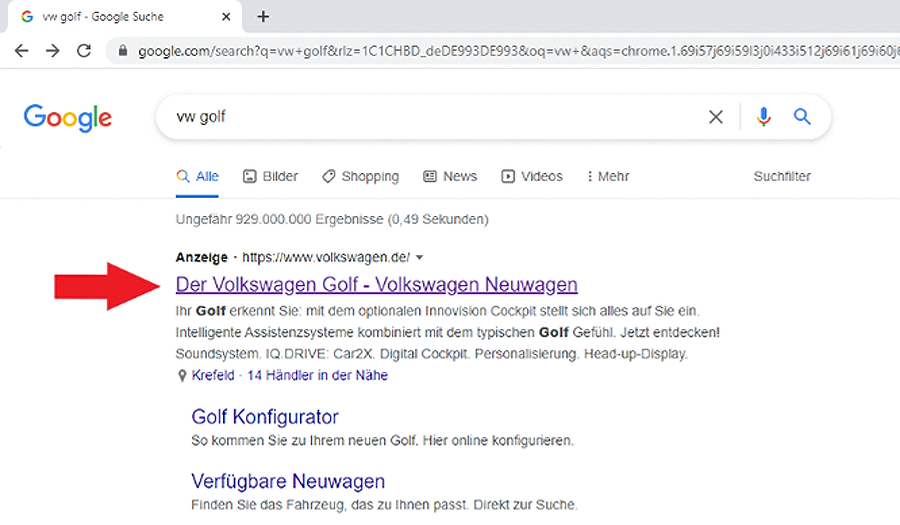The height and width of the screenshot is (525, 900).
Task: Open 'Der Volkswagen Golf - Volkswagen Neuwagen' link
Action: tap(377, 285)
